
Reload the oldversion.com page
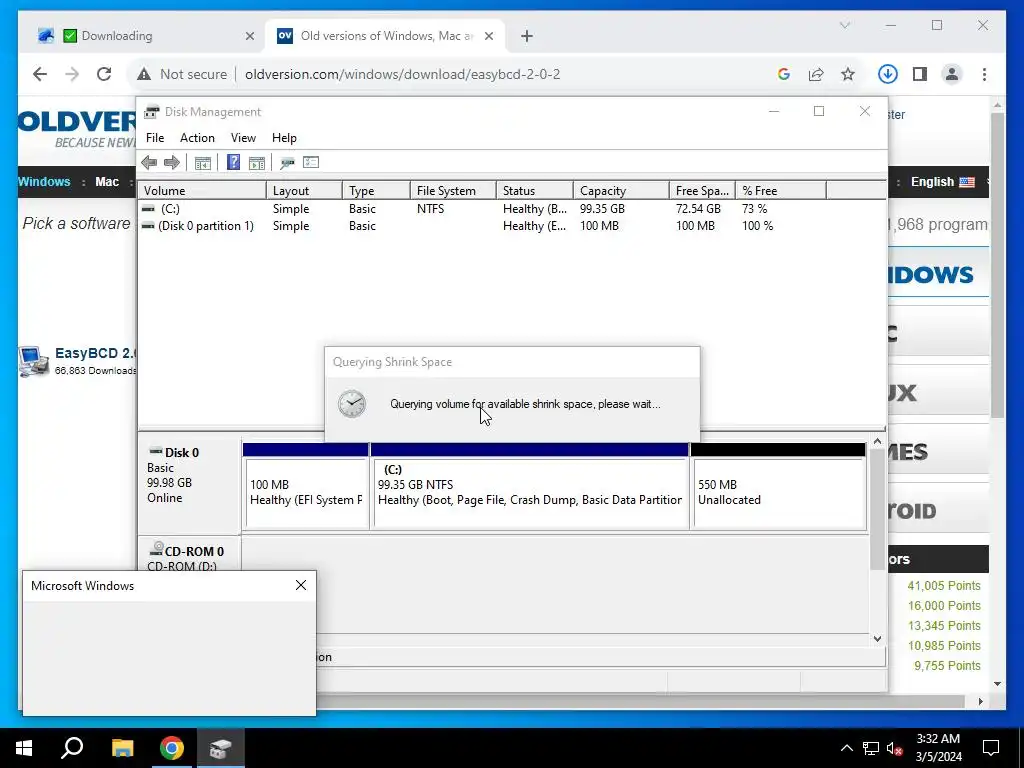[x=104, y=74]
